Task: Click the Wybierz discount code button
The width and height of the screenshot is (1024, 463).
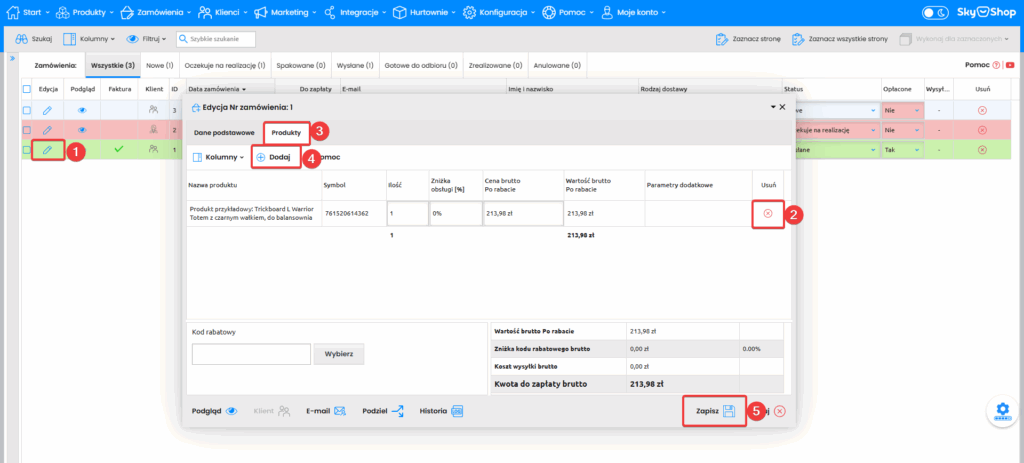Action: (338, 354)
